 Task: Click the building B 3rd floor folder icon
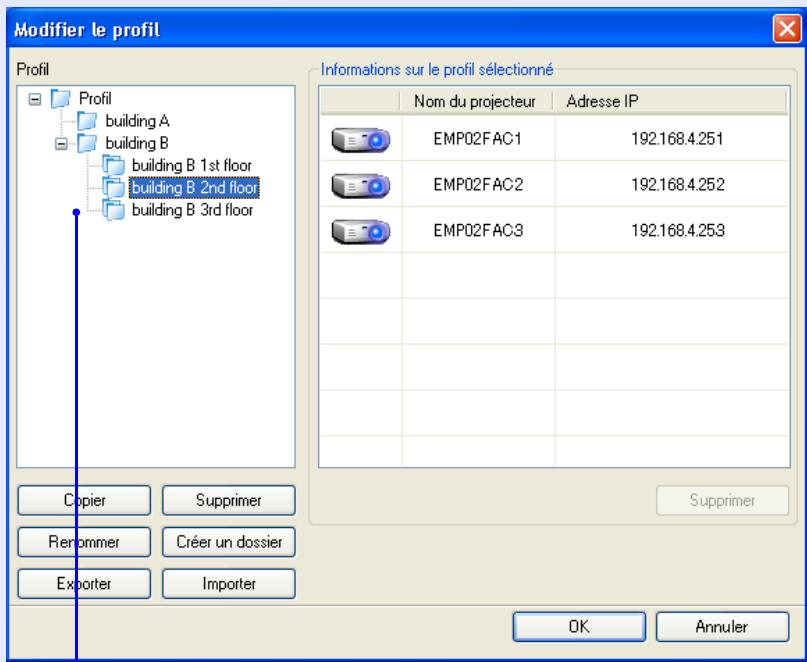click(x=113, y=210)
